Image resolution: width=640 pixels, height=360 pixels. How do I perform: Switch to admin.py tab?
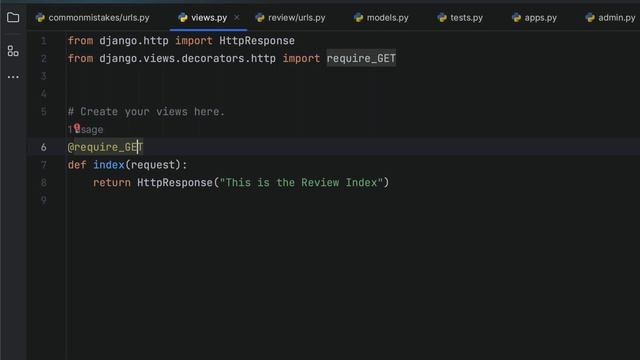point(611,18)
